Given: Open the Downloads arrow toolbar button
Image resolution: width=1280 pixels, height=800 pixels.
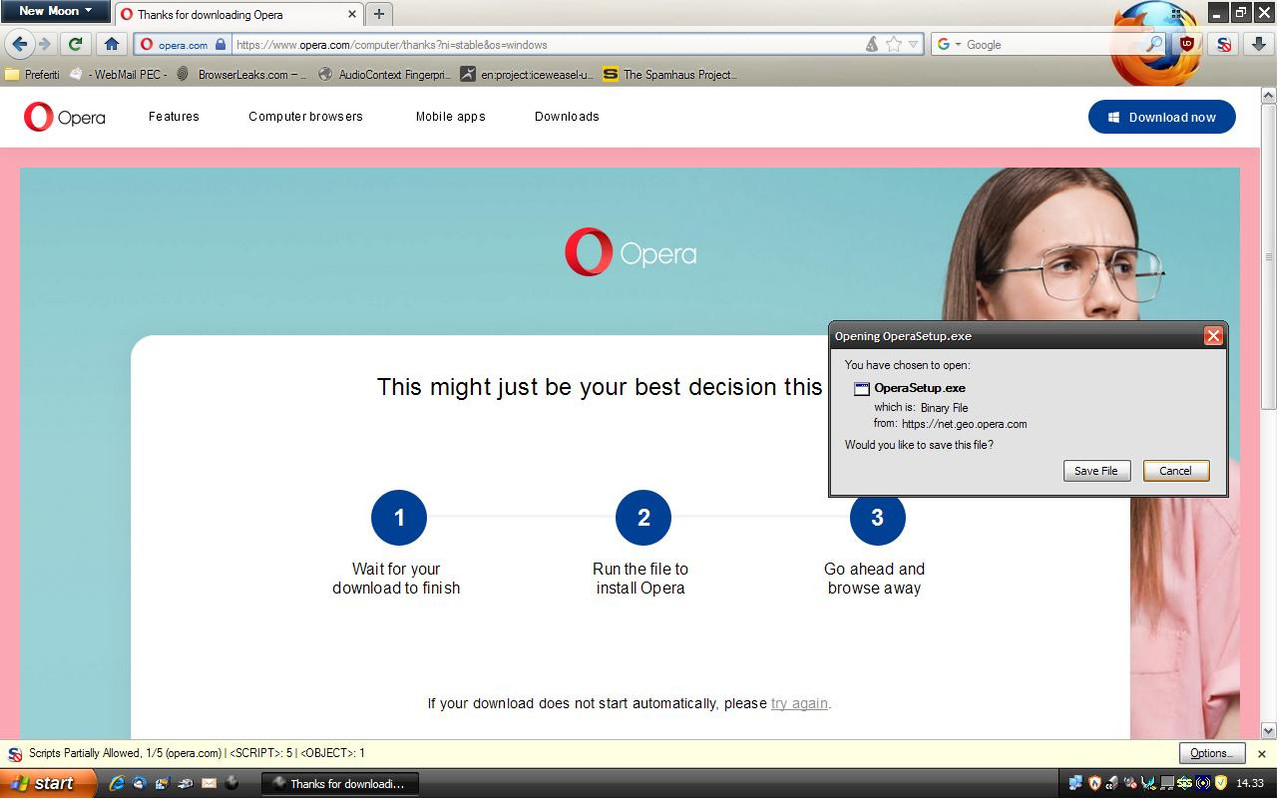Looking at the screenshot, I should coord(1257,44).
